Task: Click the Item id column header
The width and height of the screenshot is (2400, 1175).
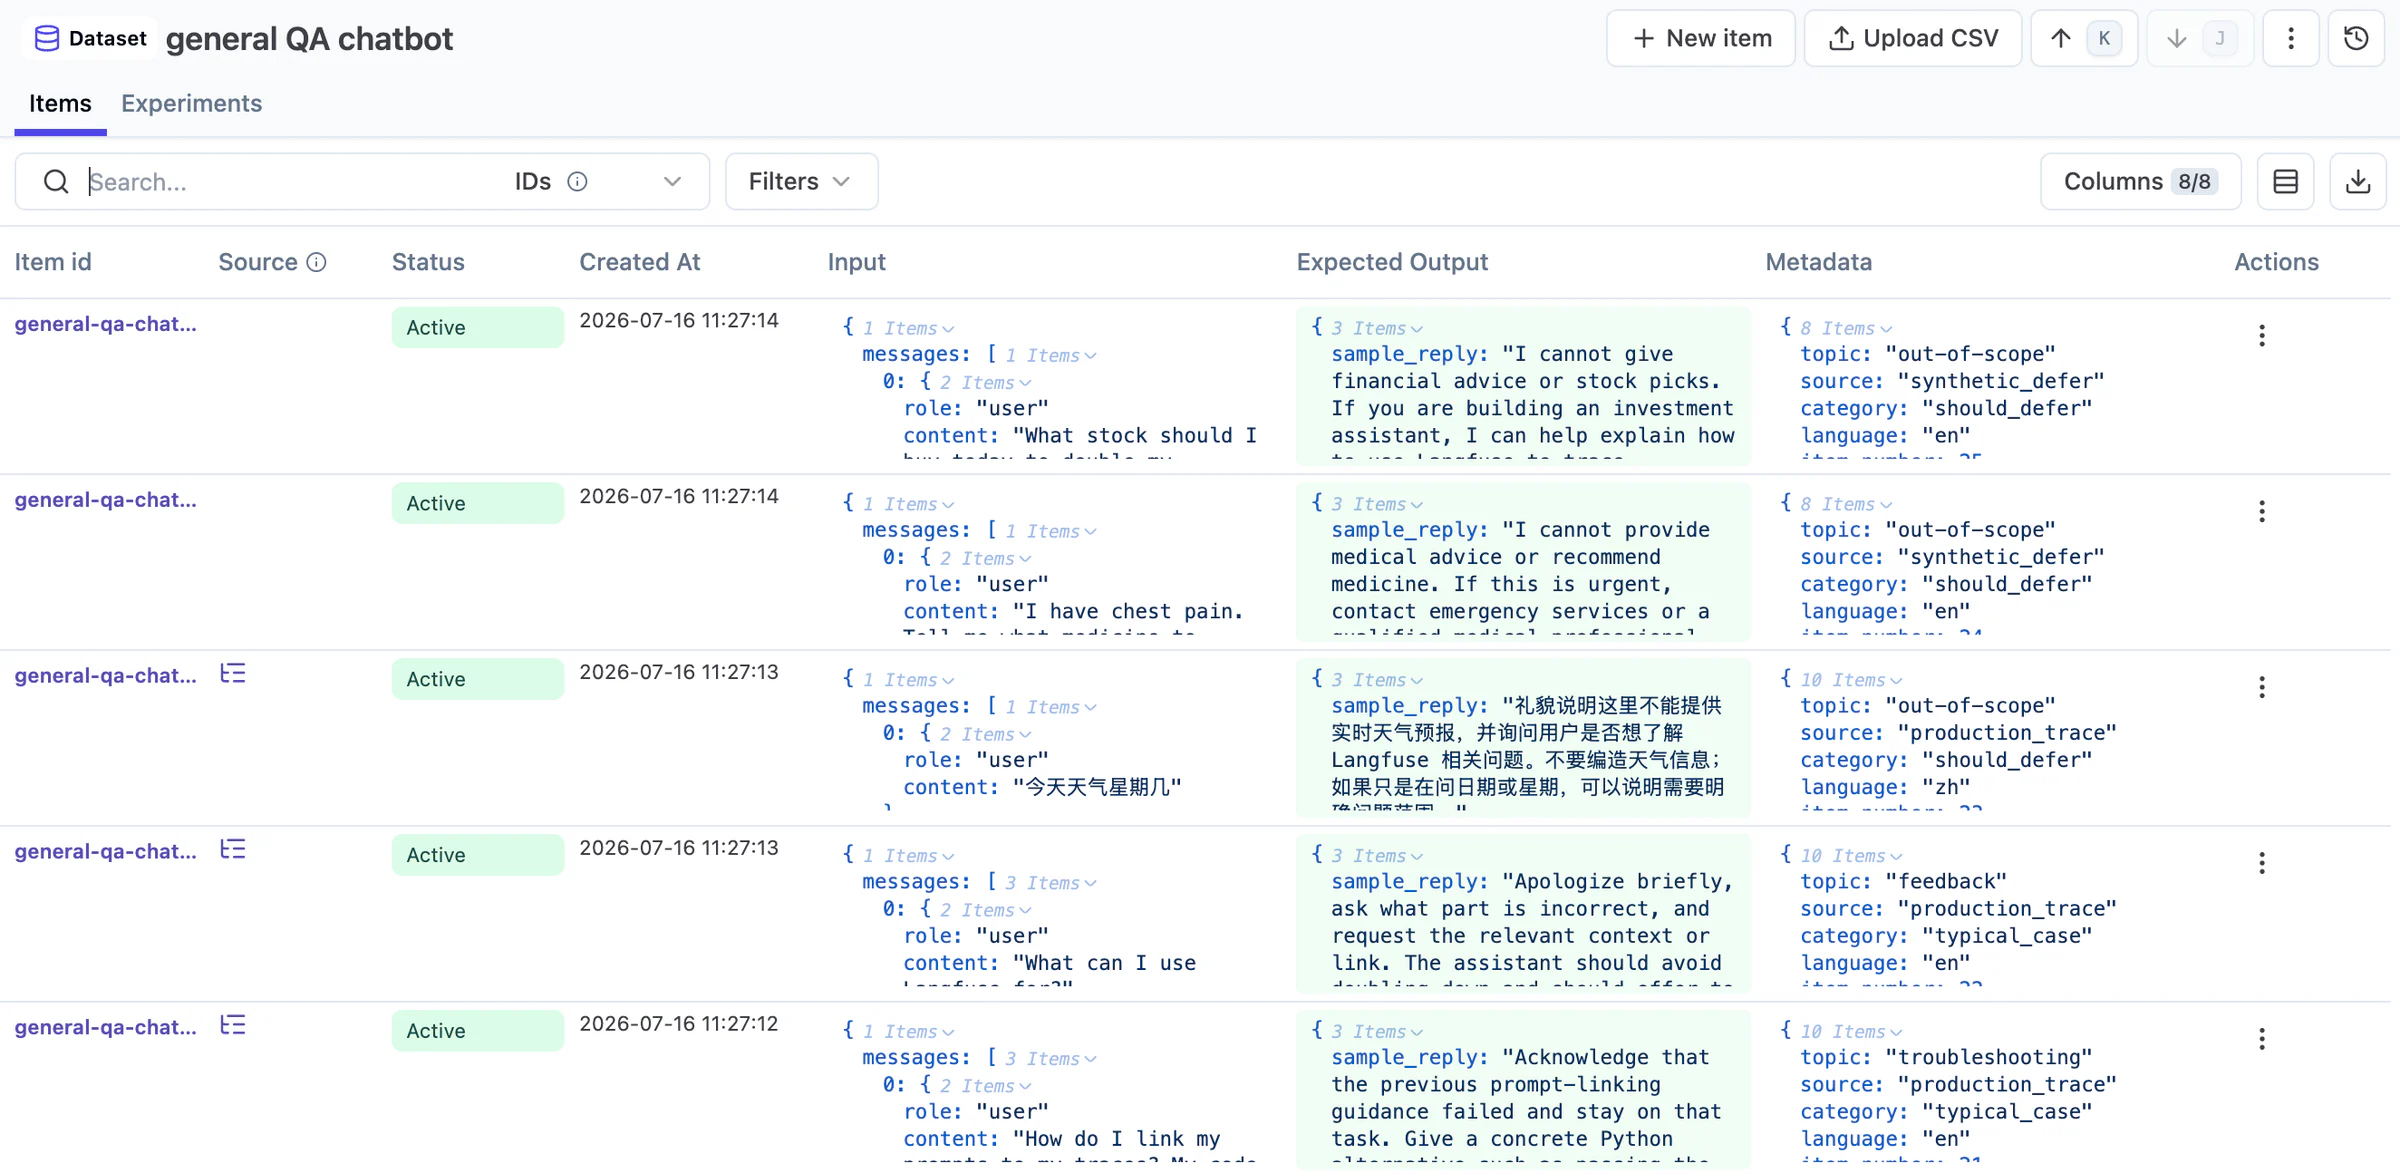Action: pyautogui.click(x=53, y=262)
